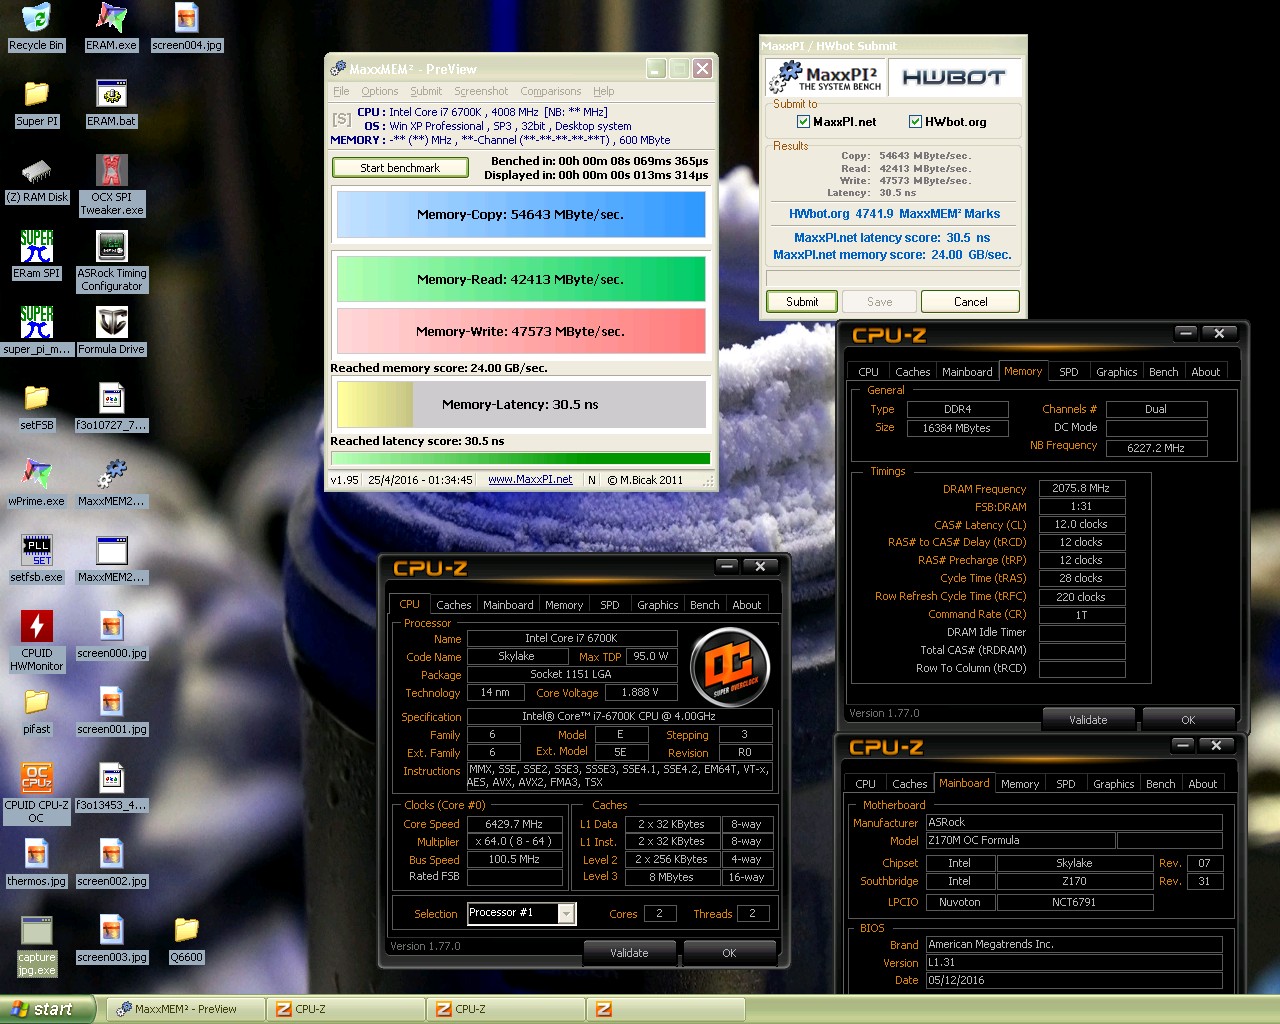The width and height of the screenshot is (1280, 1024).
Task: Open Bench tab in CPU tab CPU-Z window
Action: tap(704, 605)
